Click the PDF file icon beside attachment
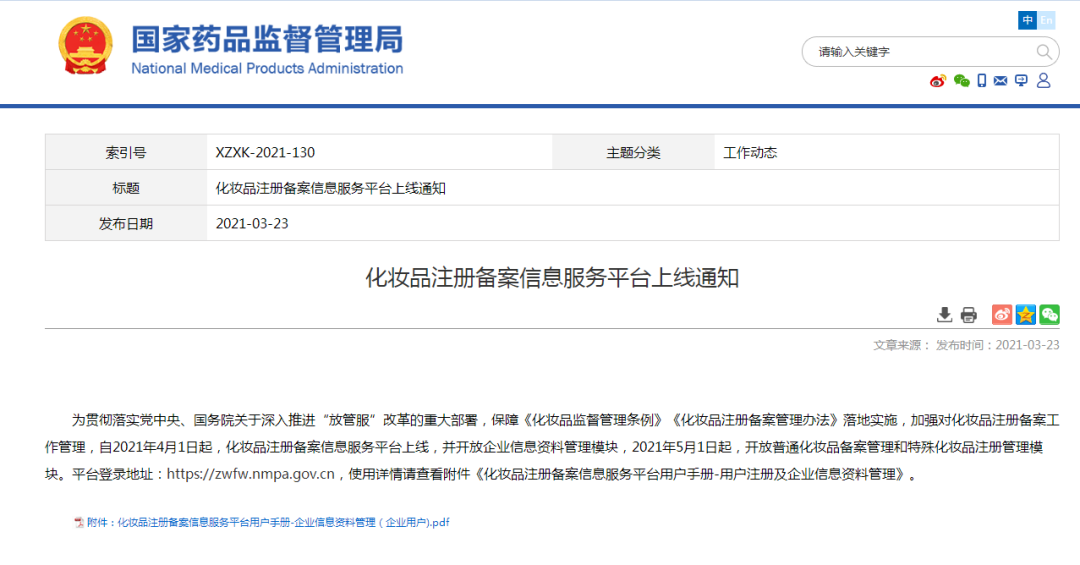 pos(79,522)
